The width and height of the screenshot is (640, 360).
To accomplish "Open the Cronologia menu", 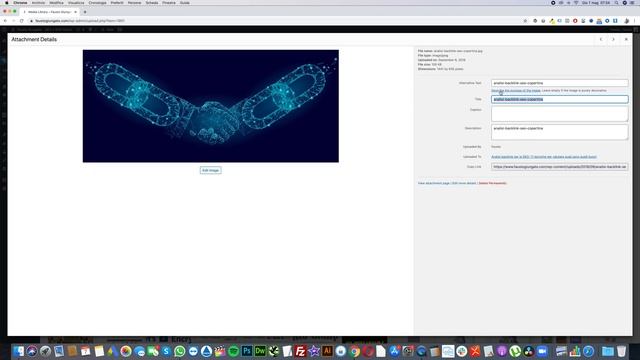I will coord(98,3).
